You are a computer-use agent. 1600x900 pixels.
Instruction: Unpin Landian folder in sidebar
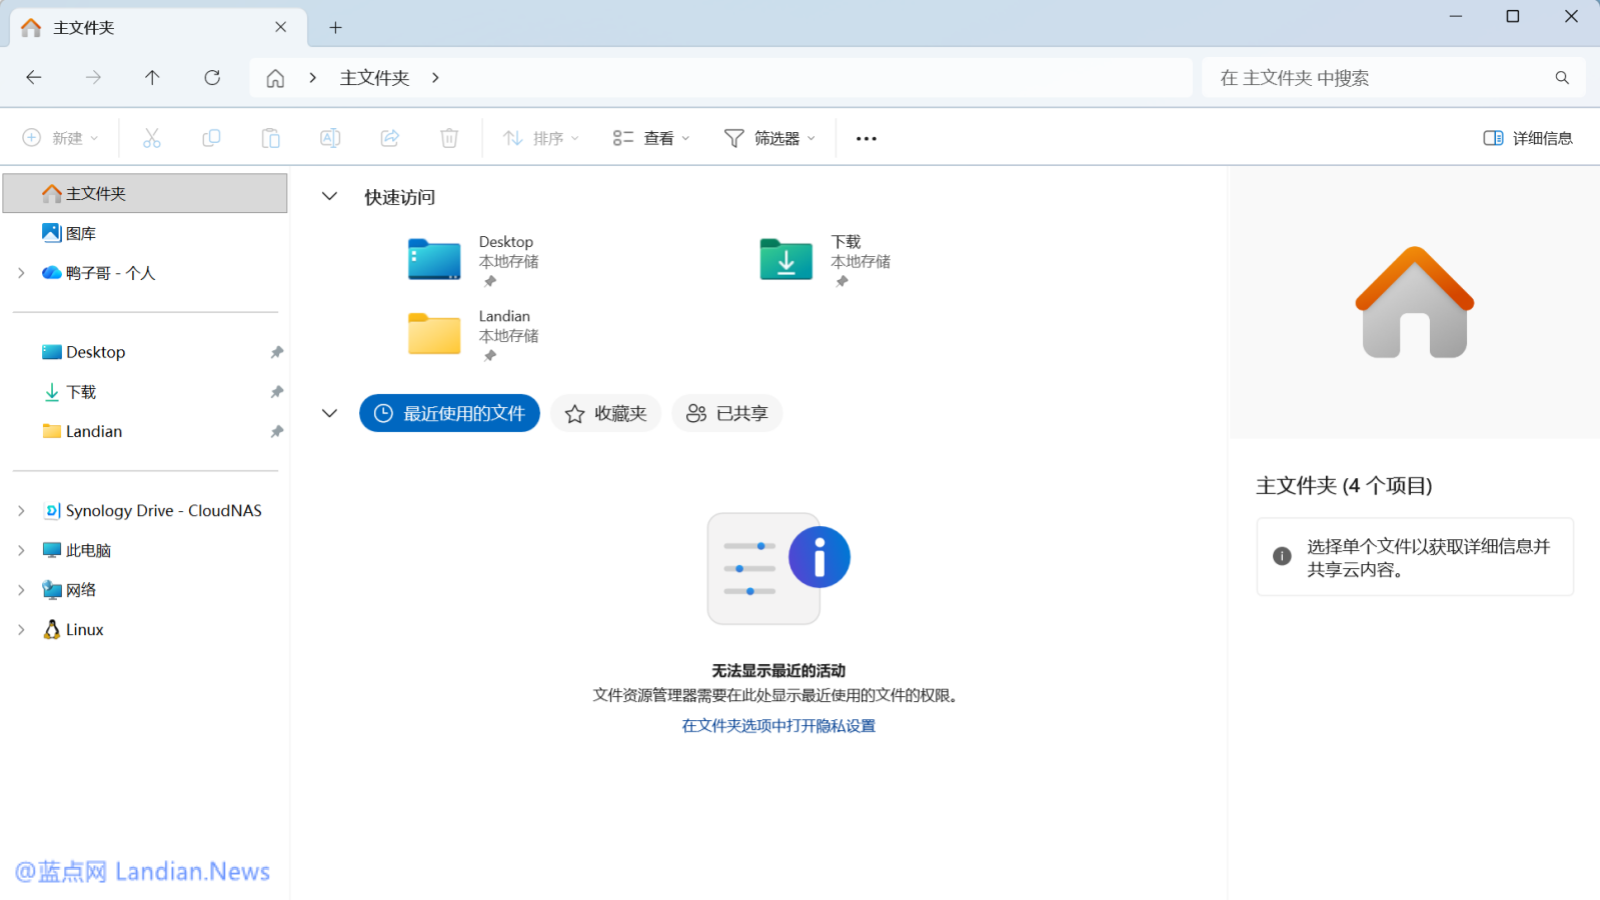(x=277, y=431)
